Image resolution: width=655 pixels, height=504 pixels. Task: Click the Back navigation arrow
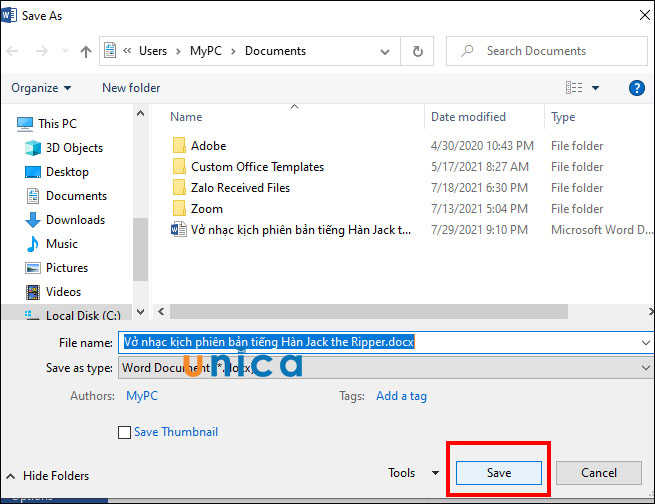(x=13, y=51)
